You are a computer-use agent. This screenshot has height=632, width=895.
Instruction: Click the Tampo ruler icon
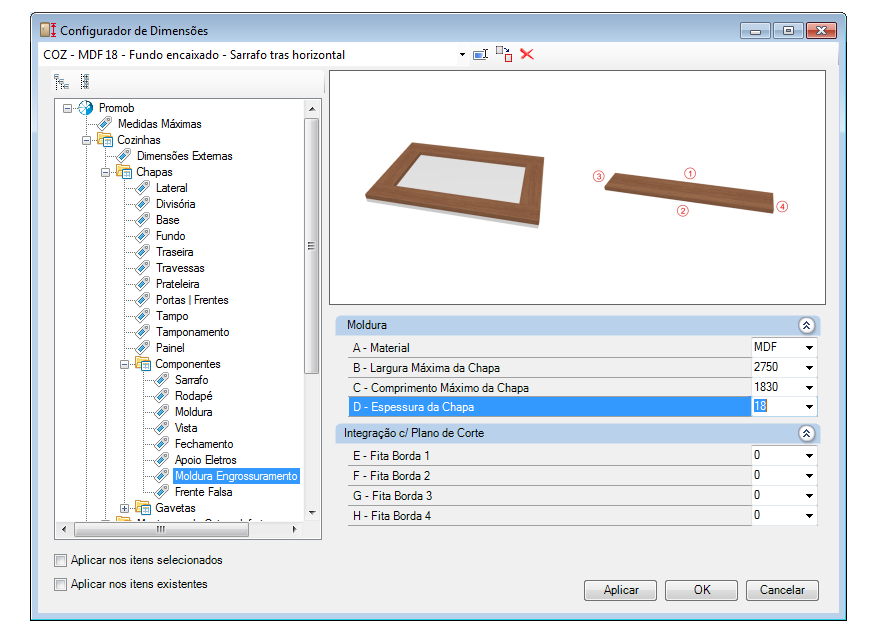point(143,316)
